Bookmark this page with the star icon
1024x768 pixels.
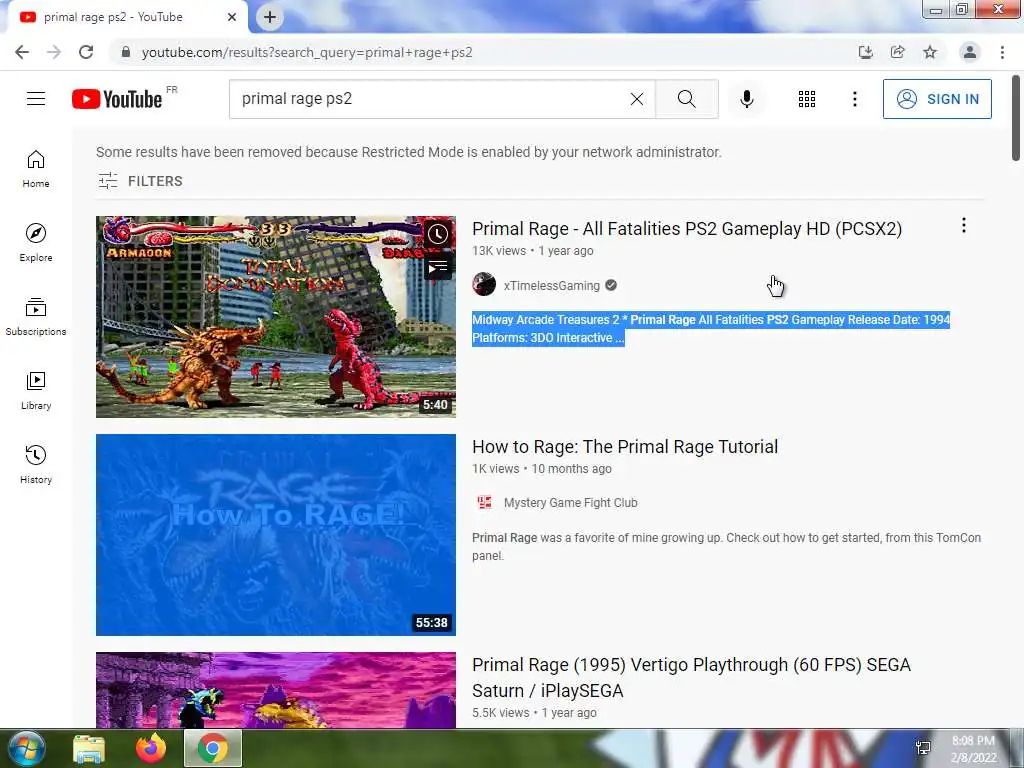[x=930, y=52]
